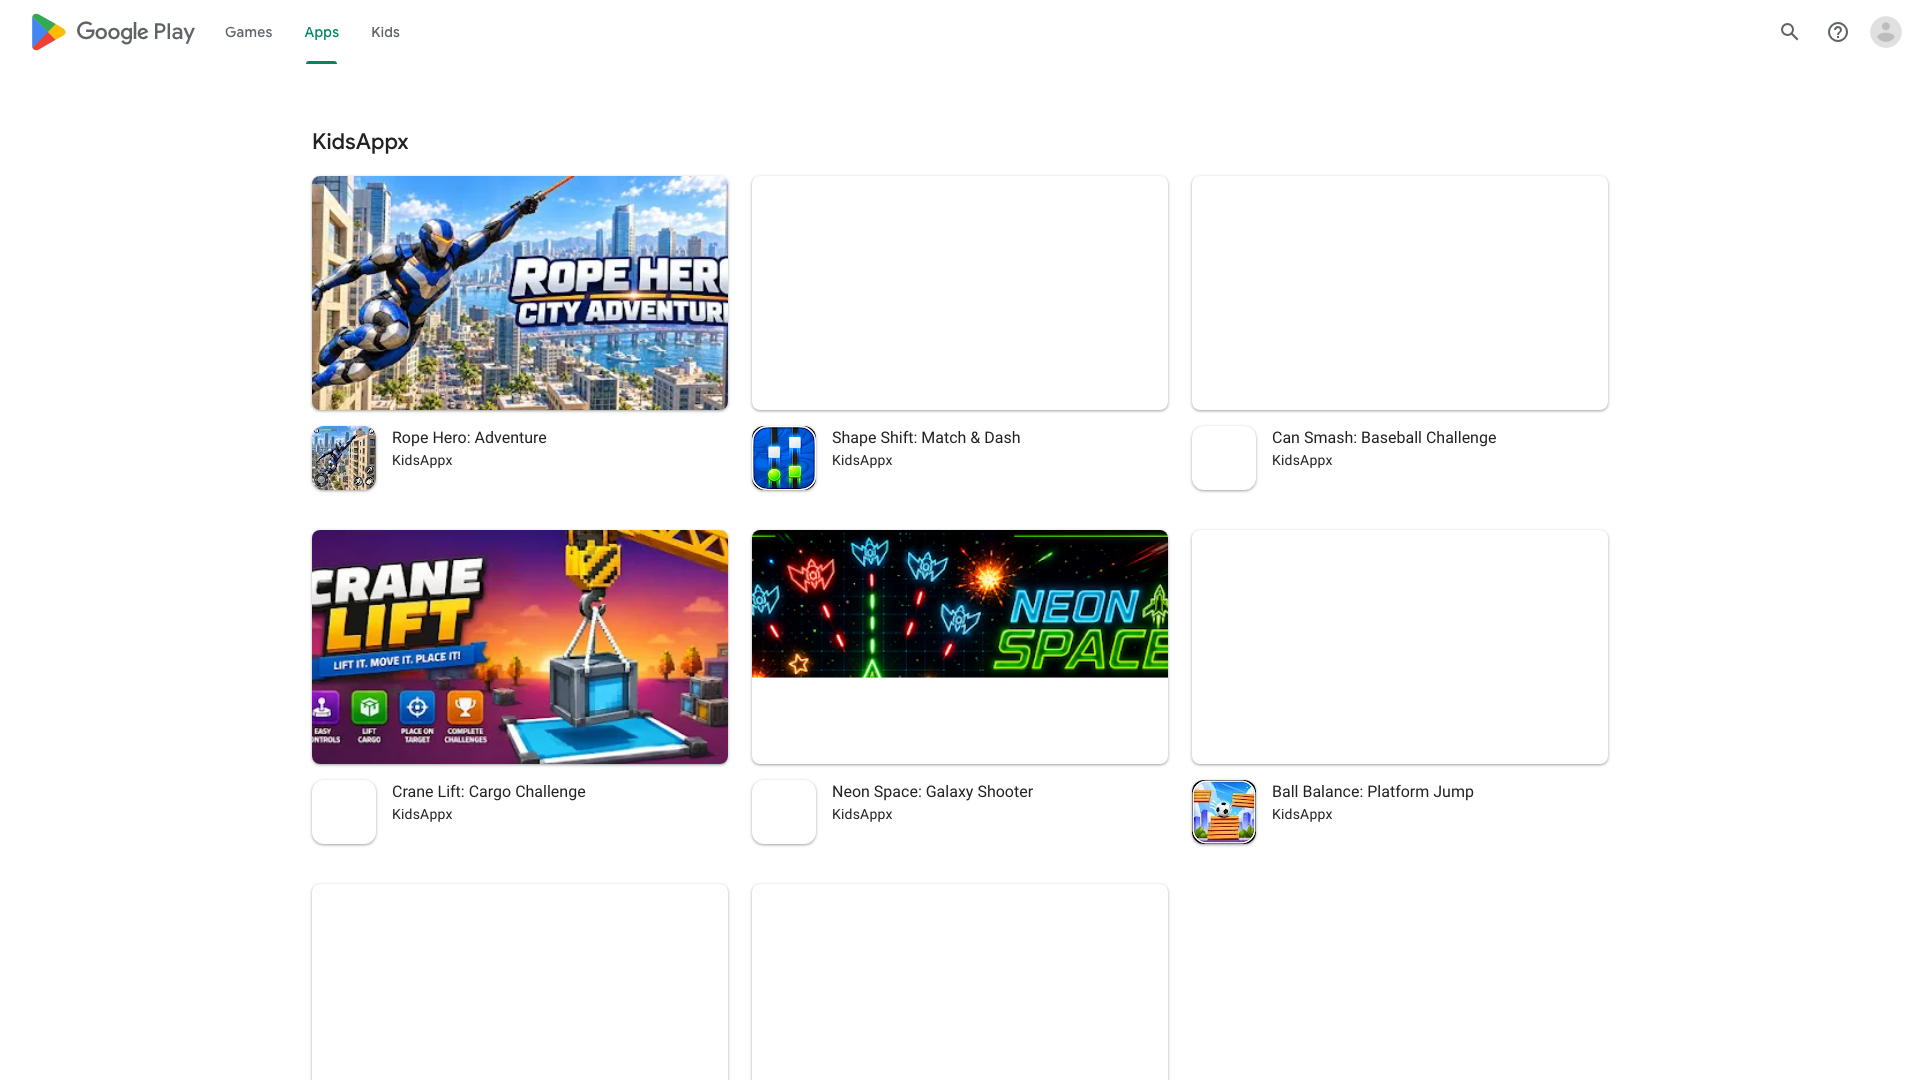Open the Shape Shift: Match & Dash title
1920x1080 pixels.
point(926,438)
